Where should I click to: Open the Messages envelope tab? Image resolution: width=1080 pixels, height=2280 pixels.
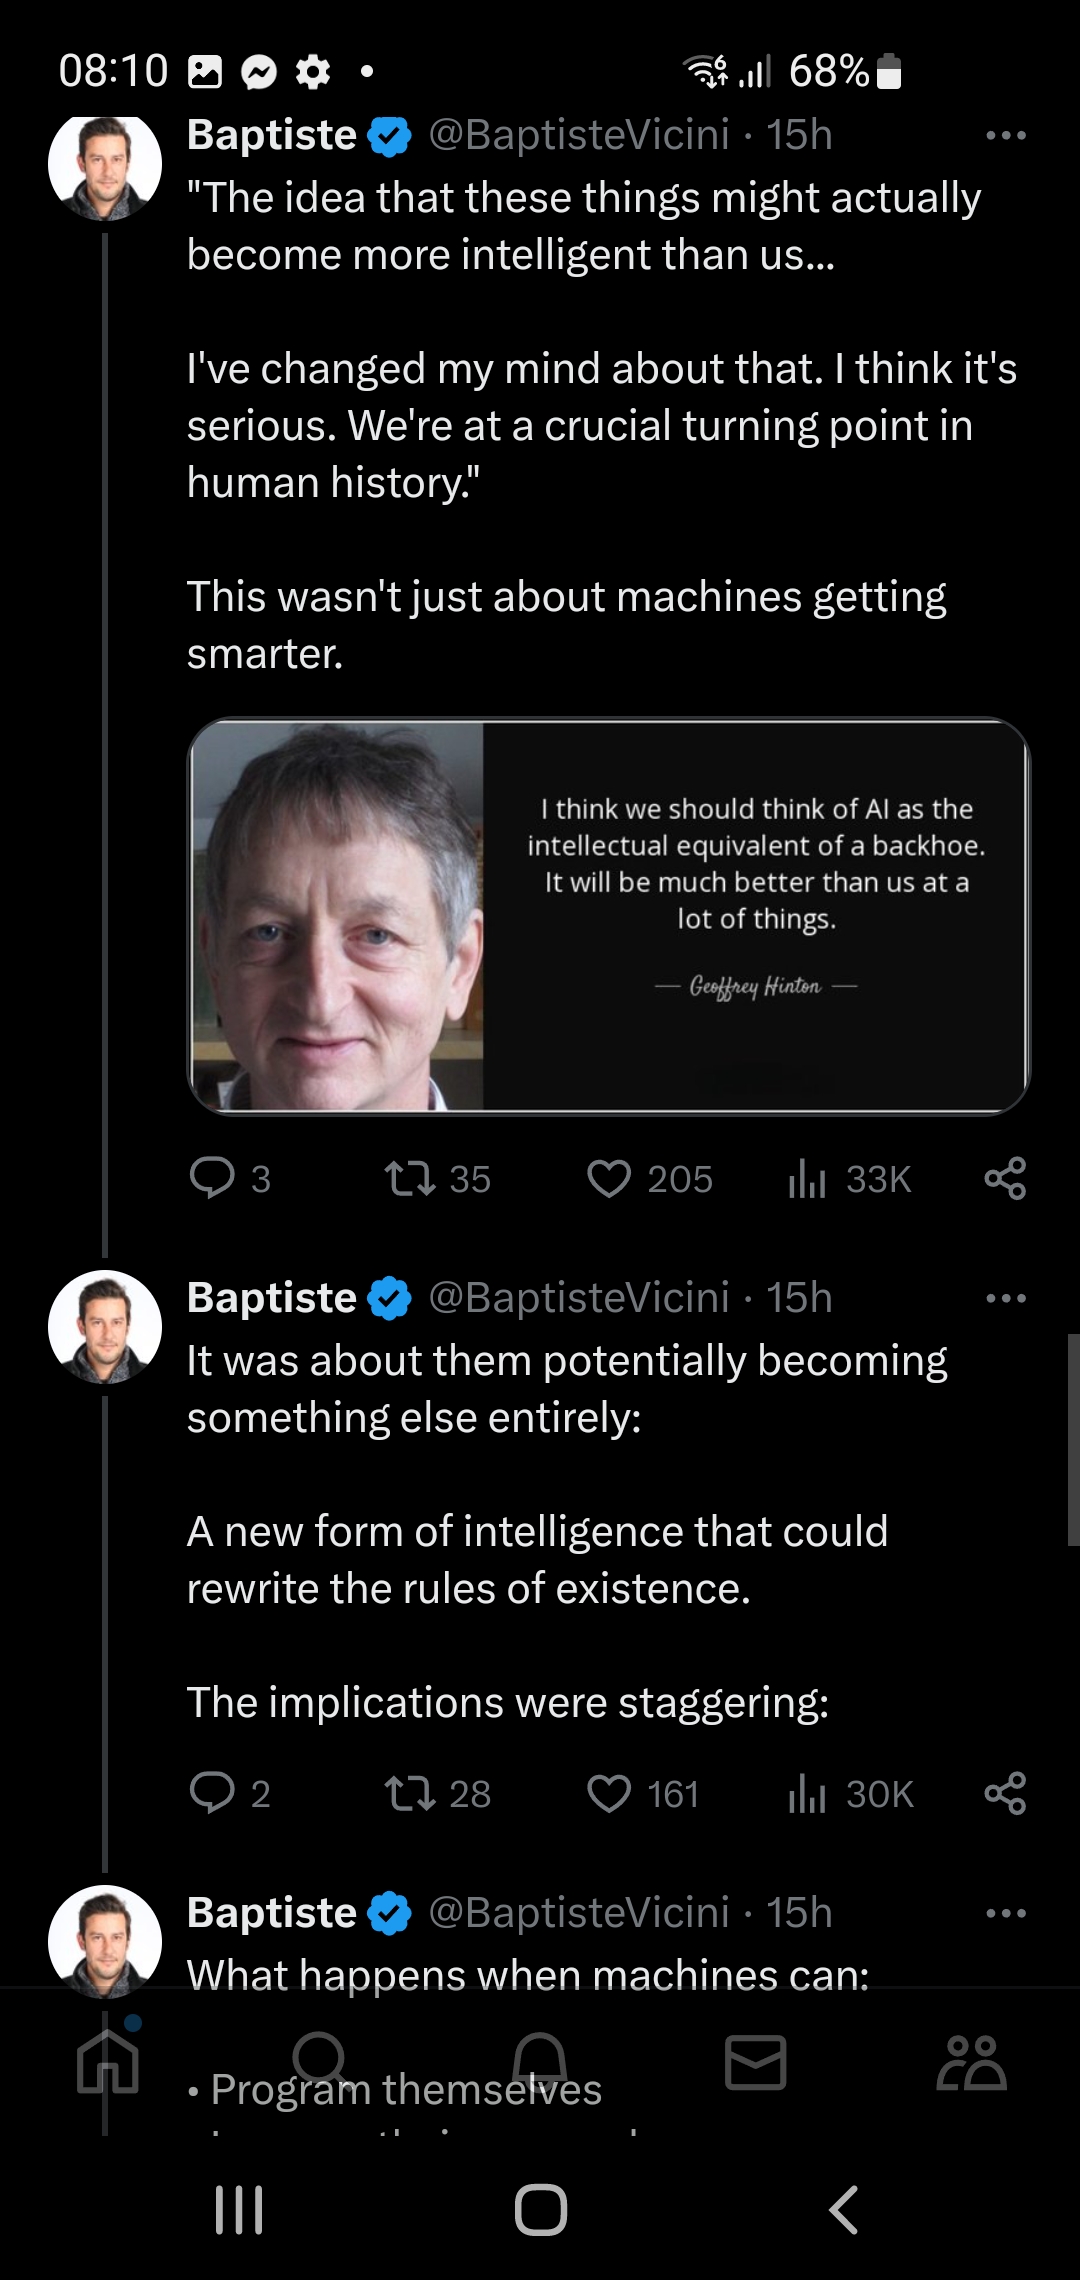click(756, 2062)
